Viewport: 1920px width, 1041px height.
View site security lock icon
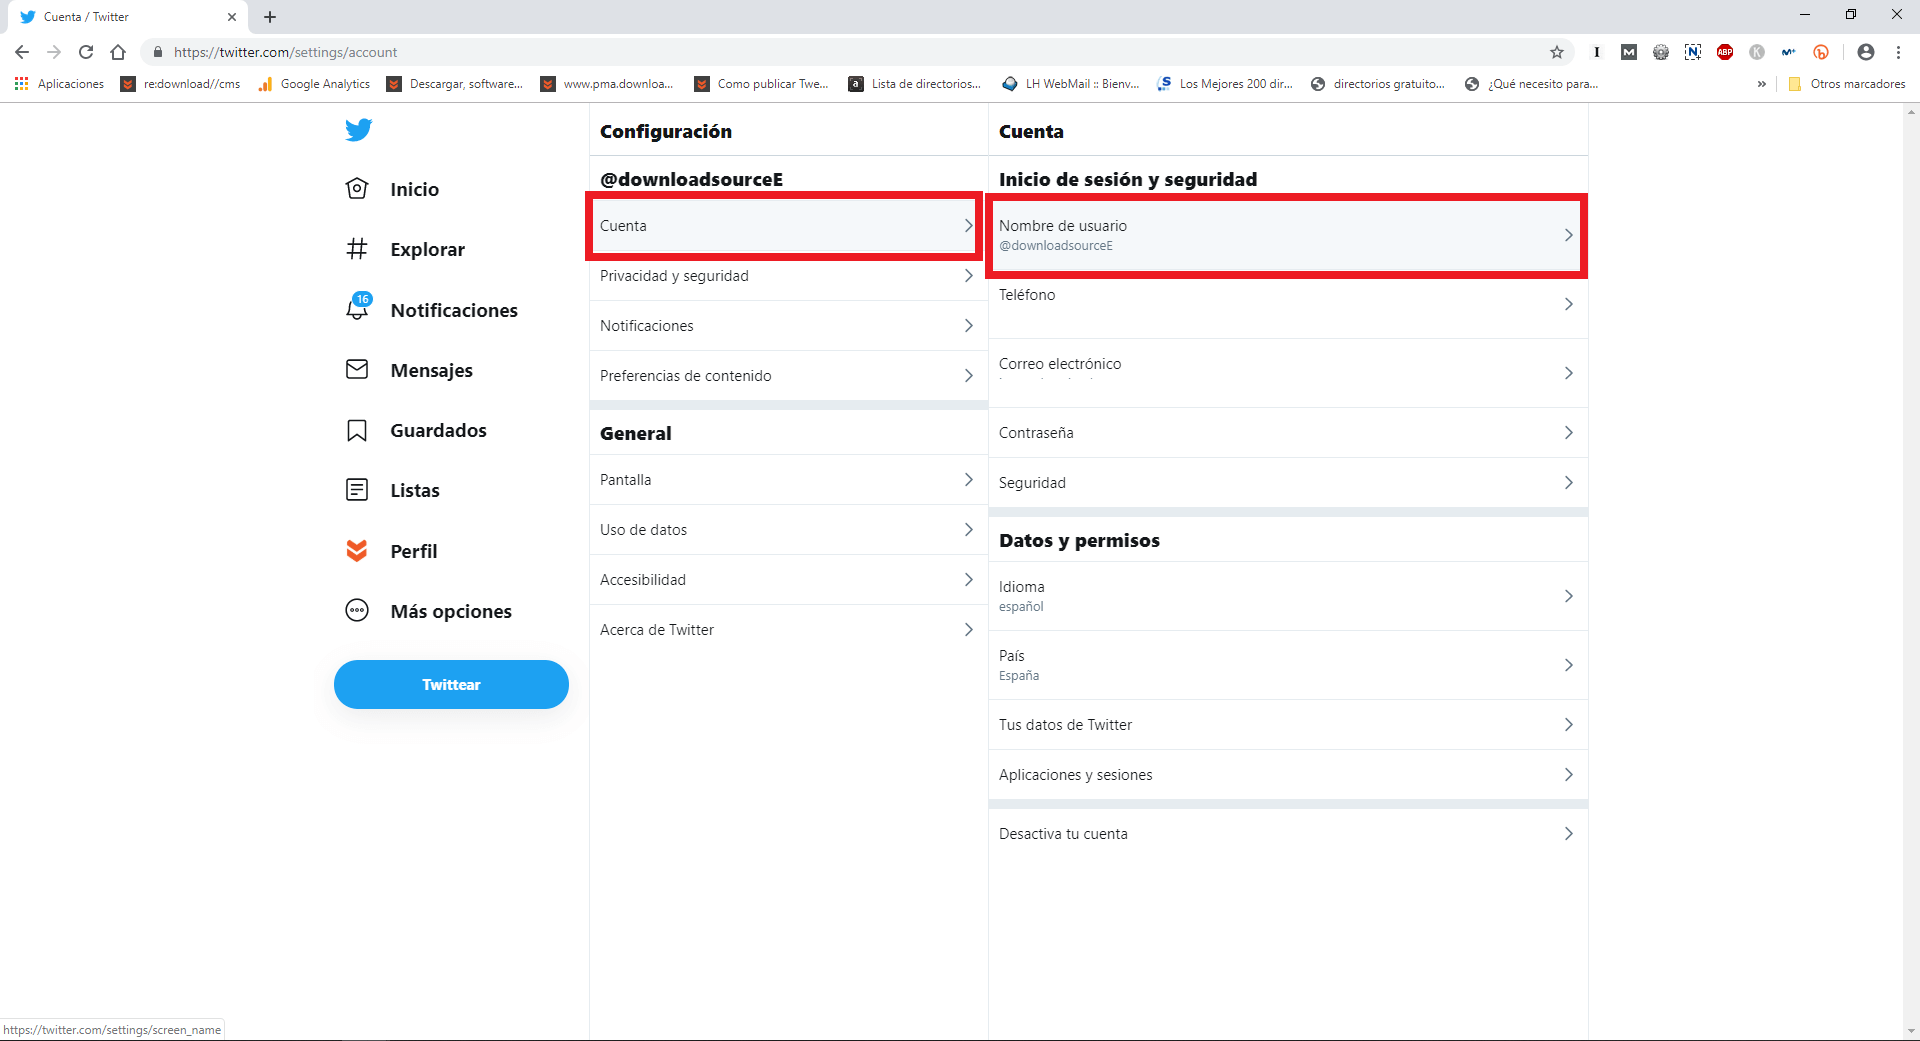(157, 52)
